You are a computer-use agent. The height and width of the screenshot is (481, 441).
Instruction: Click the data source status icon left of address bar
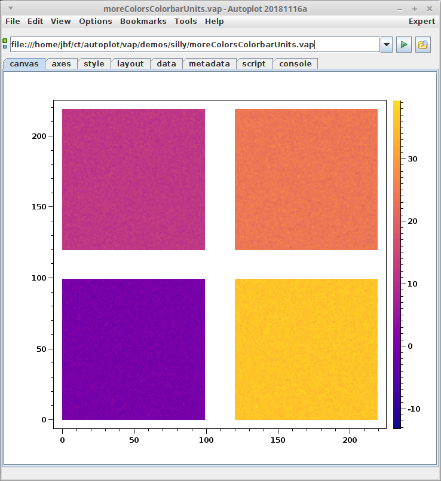(5, 44)
